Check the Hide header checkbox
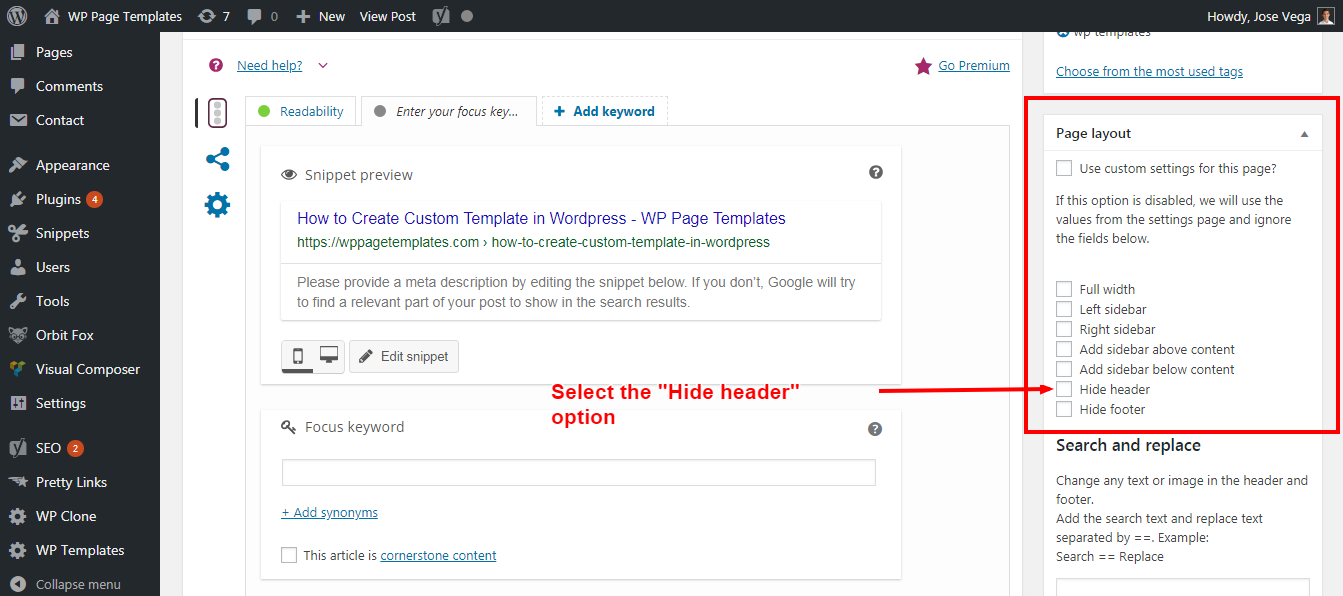Viewport: 1343px width, 596px height. pyautogui.click(x=1064, y=389)
